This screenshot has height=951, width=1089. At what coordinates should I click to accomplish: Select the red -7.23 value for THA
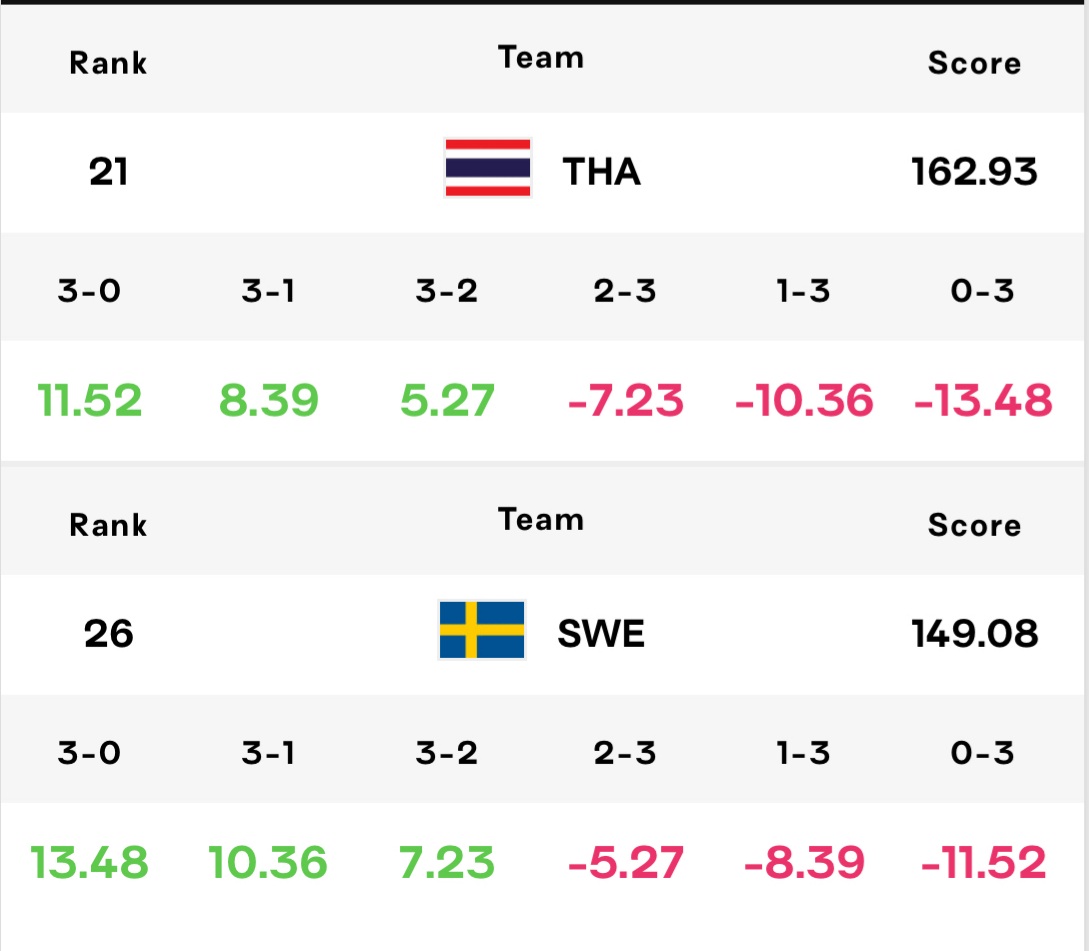(626, 401)
